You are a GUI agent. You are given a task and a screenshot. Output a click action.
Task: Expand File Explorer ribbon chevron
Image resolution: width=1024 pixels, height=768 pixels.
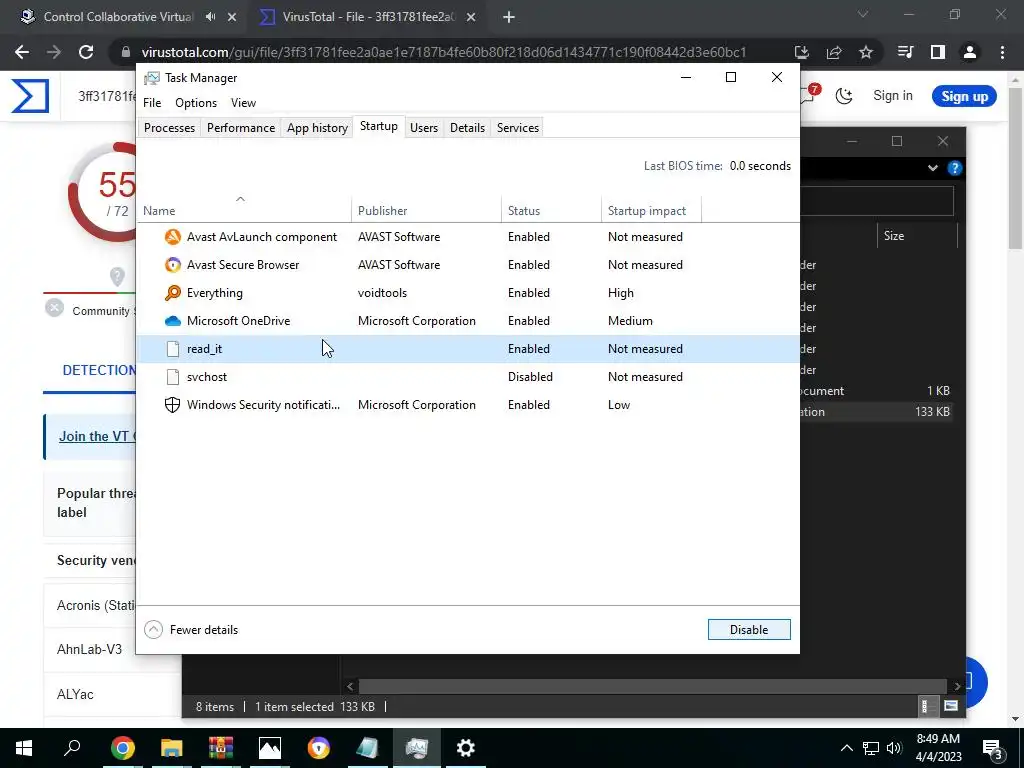pos(933,168)
